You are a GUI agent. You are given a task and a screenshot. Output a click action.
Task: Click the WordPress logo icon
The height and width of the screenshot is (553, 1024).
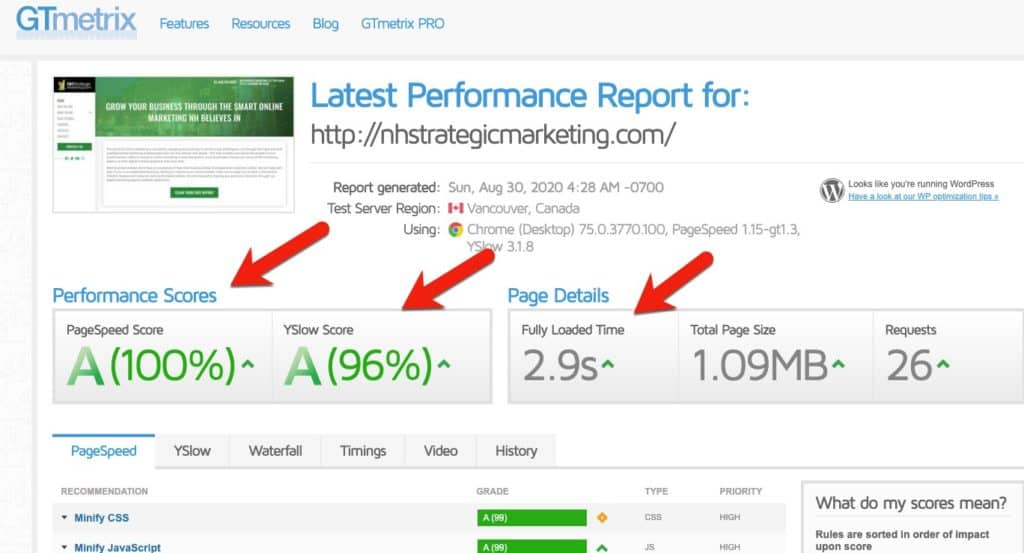point(831,190)
